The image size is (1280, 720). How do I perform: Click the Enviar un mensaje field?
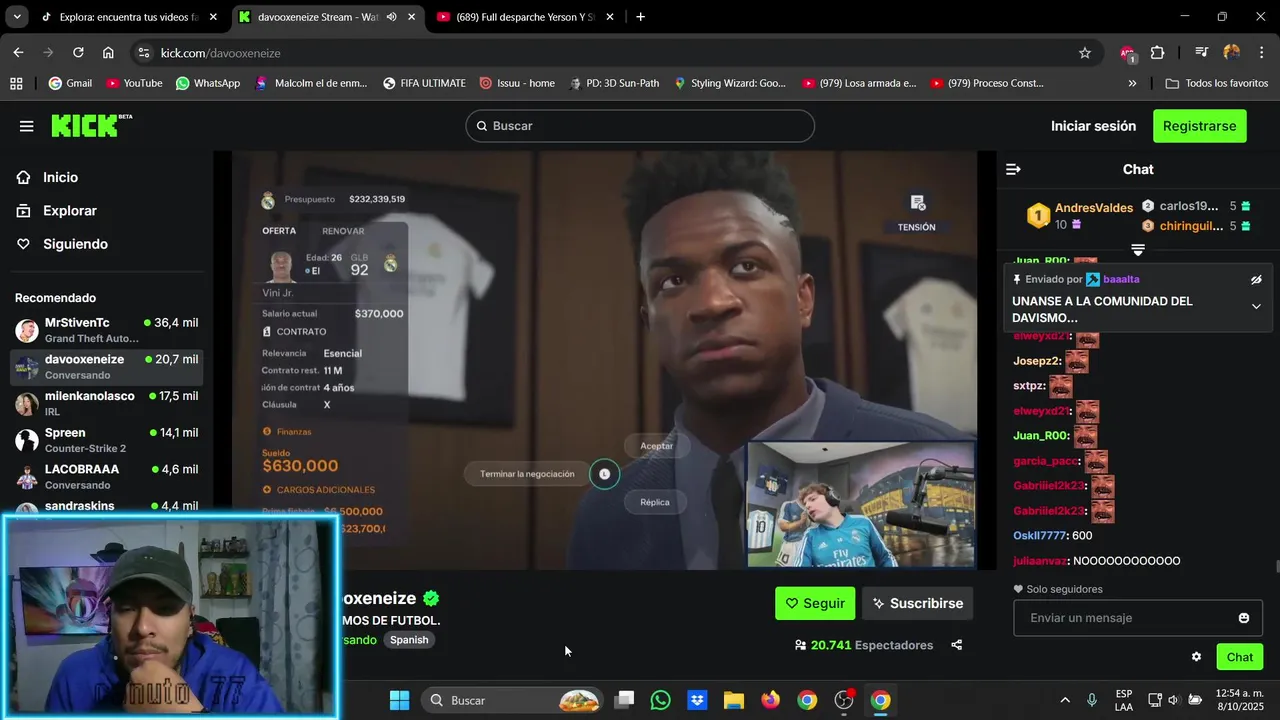pos(1138,618)
